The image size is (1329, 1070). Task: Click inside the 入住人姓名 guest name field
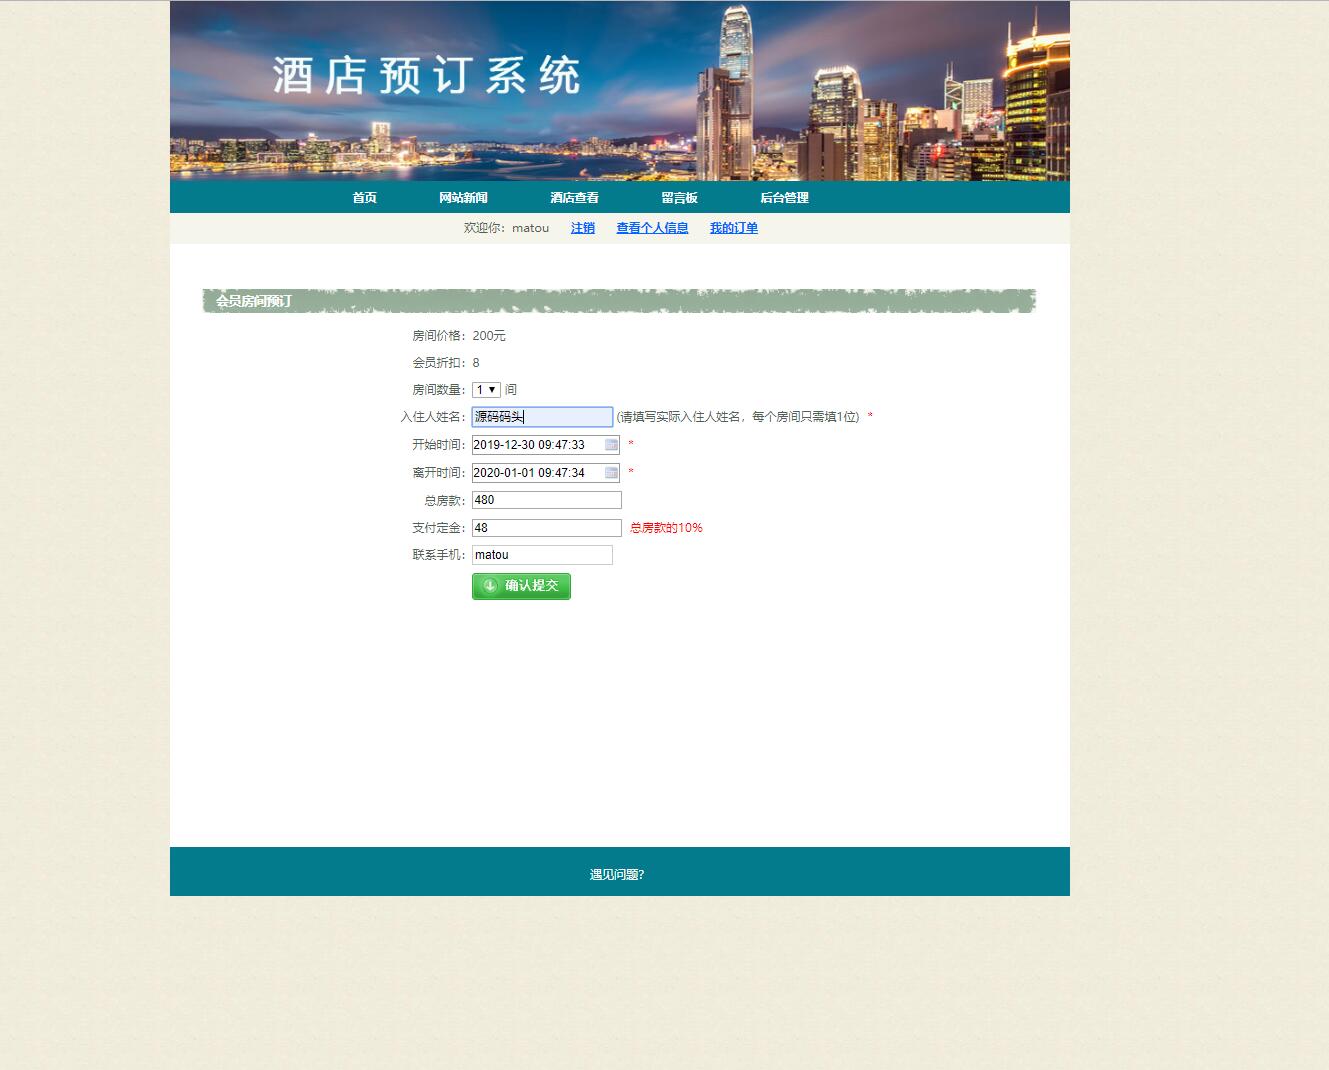coord(541,416)
